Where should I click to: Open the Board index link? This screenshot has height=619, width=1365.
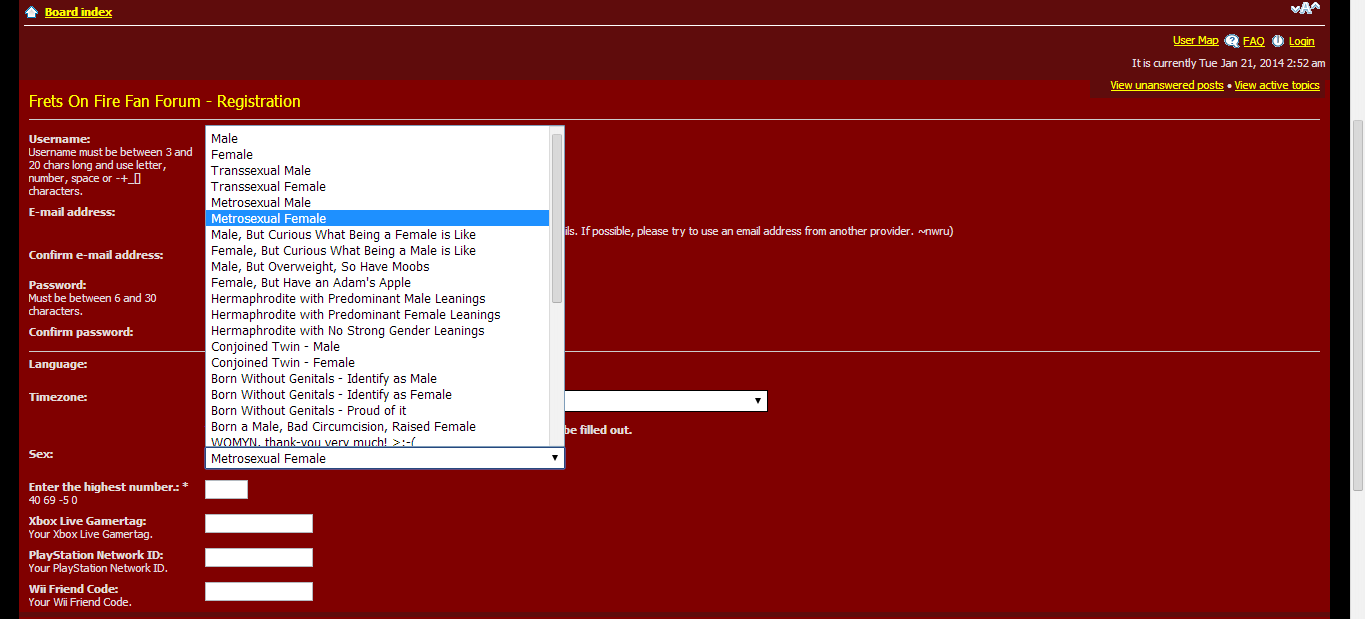coord(78,12)
